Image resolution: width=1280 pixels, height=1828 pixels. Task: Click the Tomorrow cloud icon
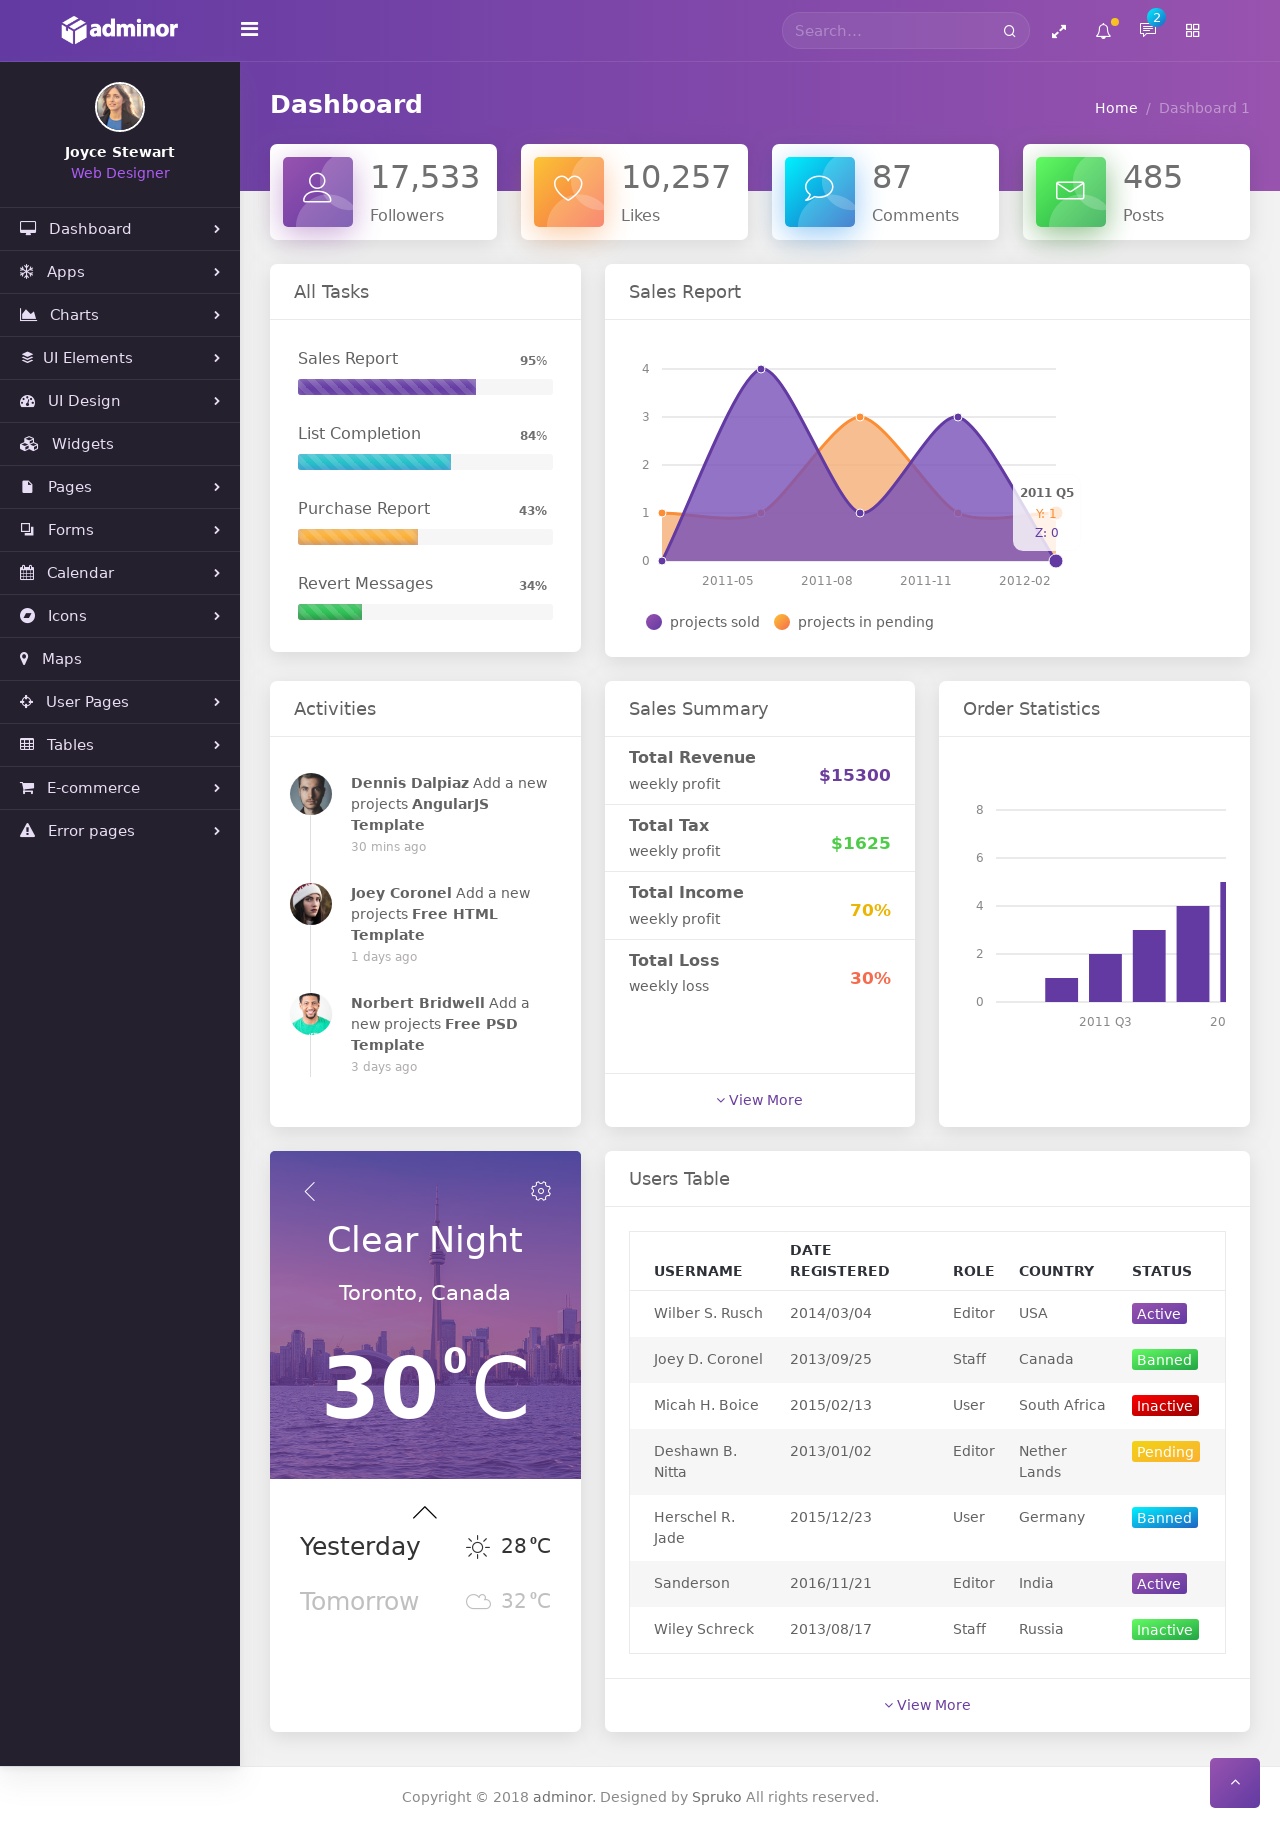tap(478, 1602)
